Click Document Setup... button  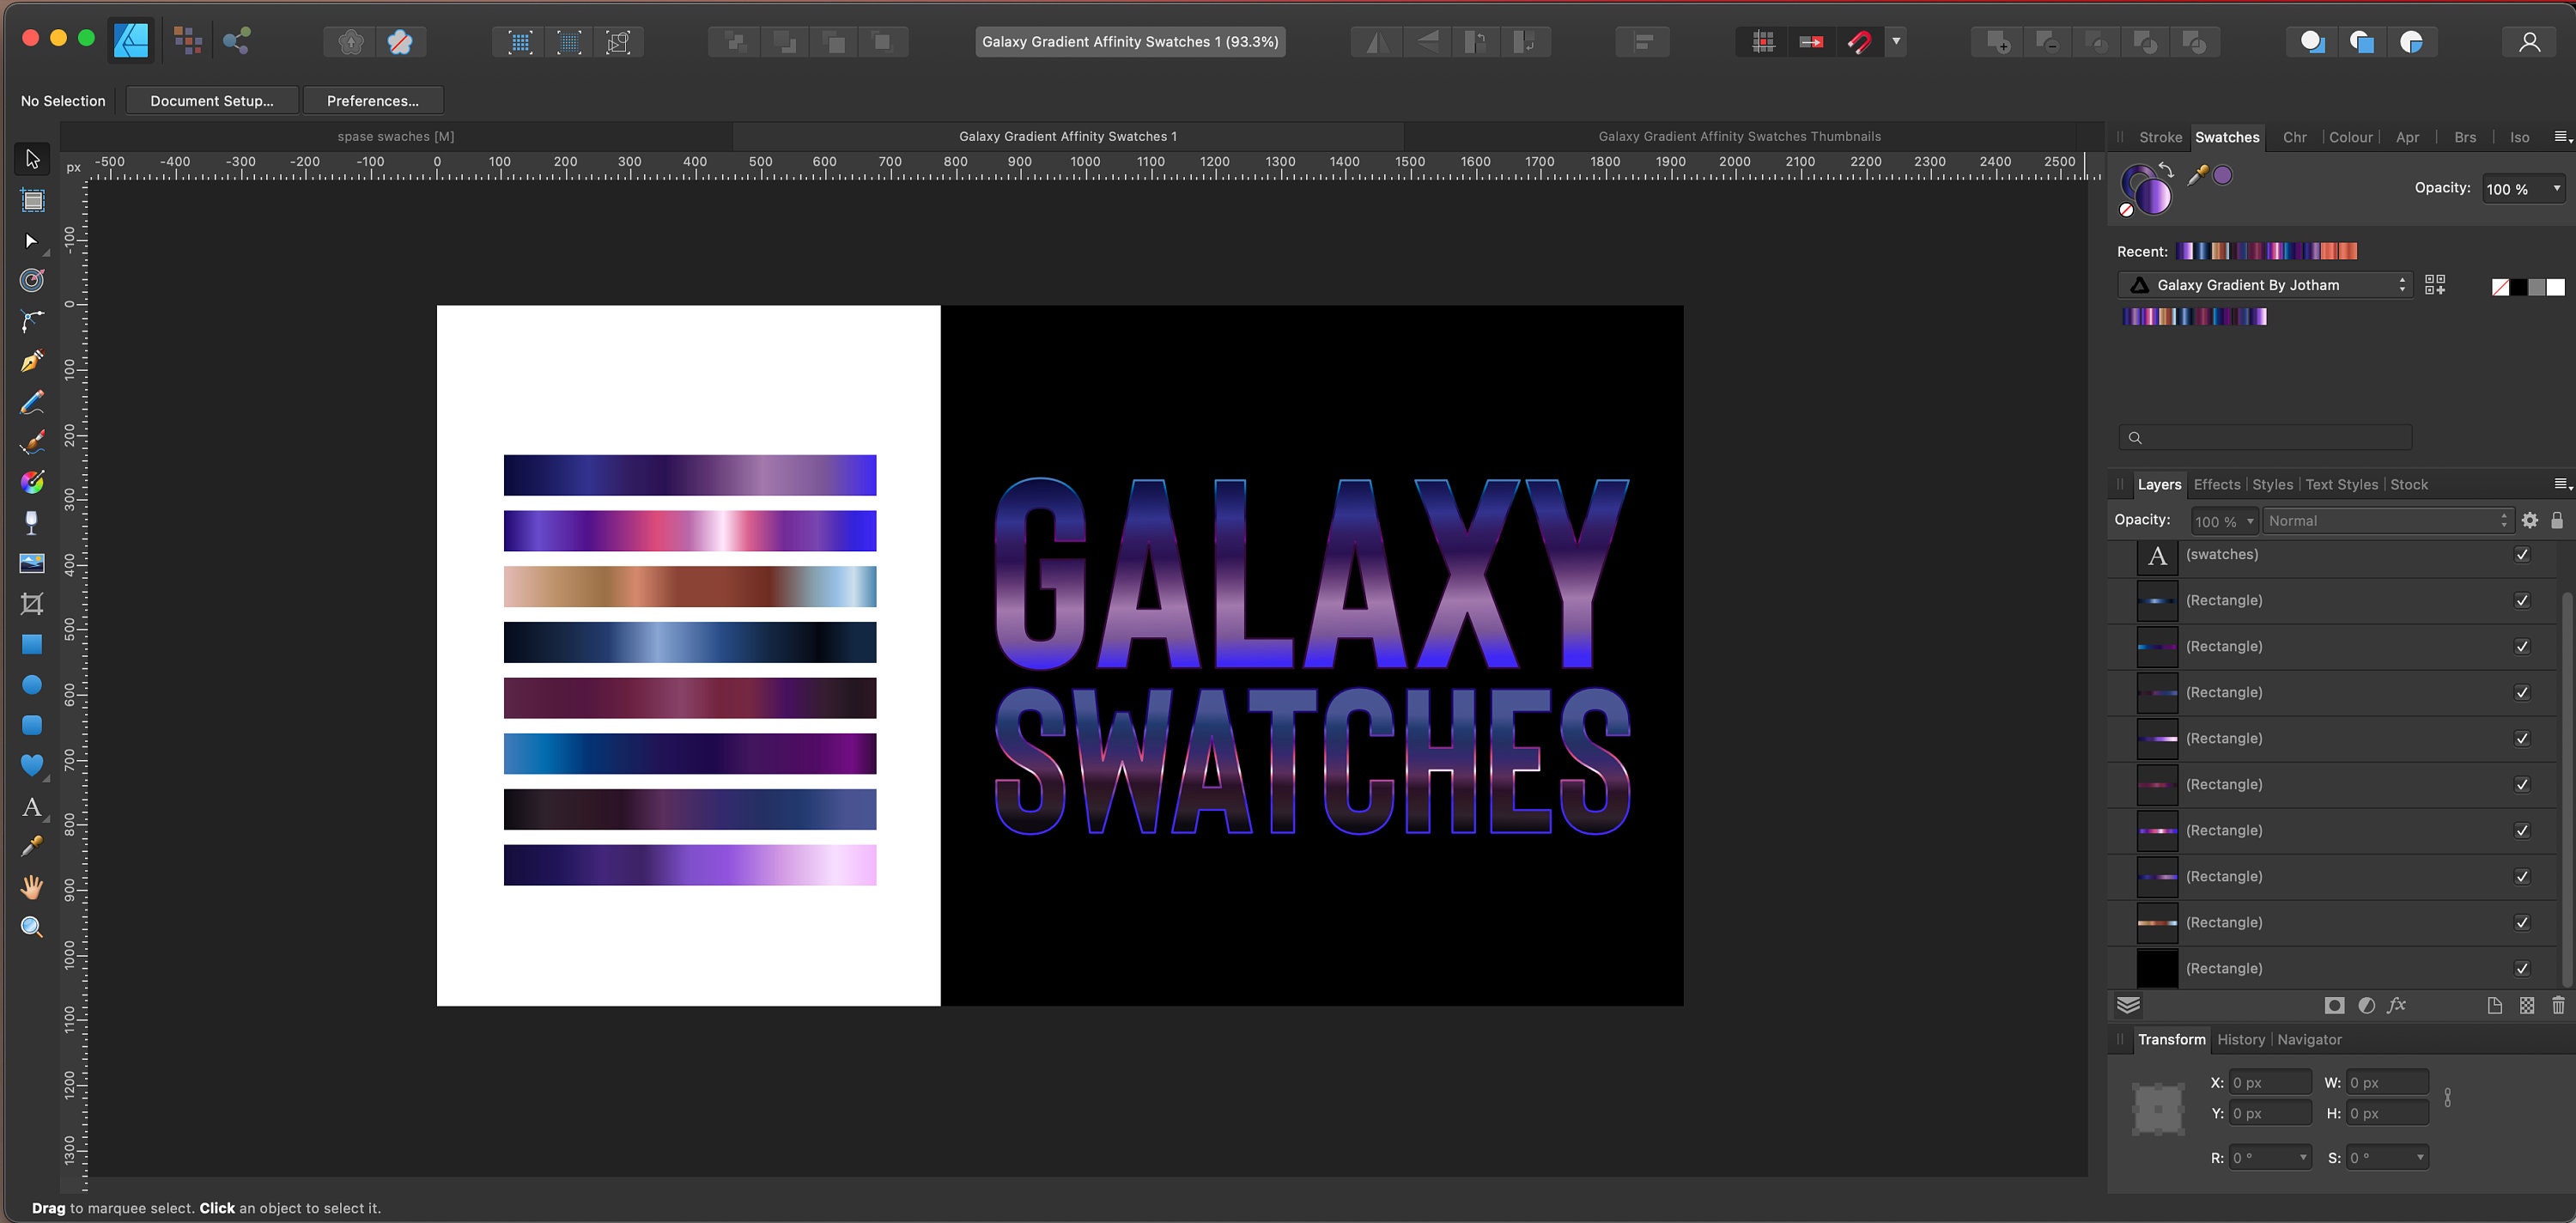click(212, 101)
